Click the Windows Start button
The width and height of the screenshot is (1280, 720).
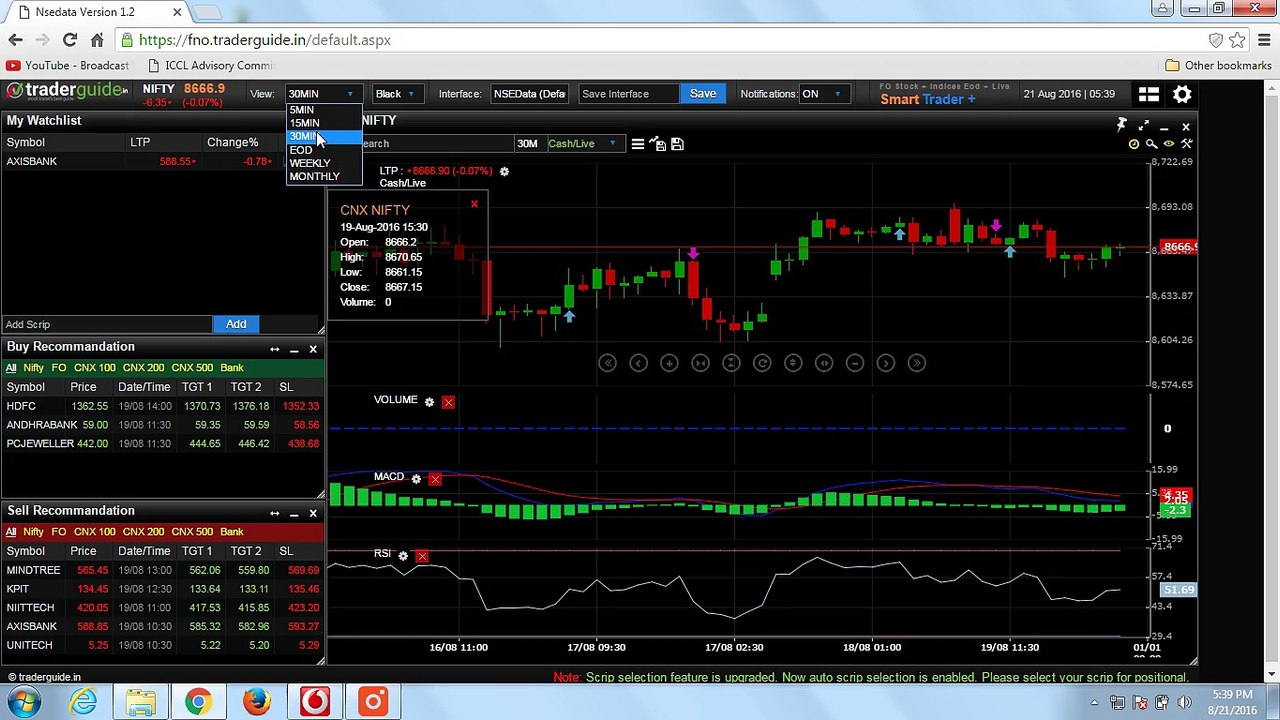[x=24, y=701]
